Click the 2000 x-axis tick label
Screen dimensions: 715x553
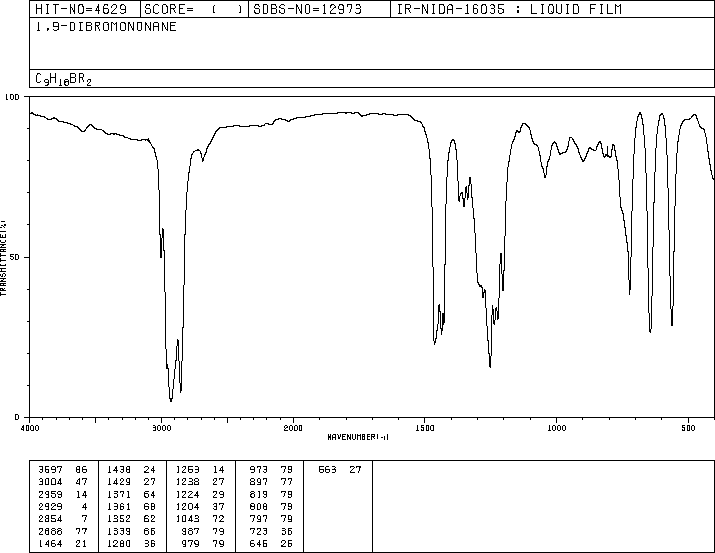(x=293, y=428)
